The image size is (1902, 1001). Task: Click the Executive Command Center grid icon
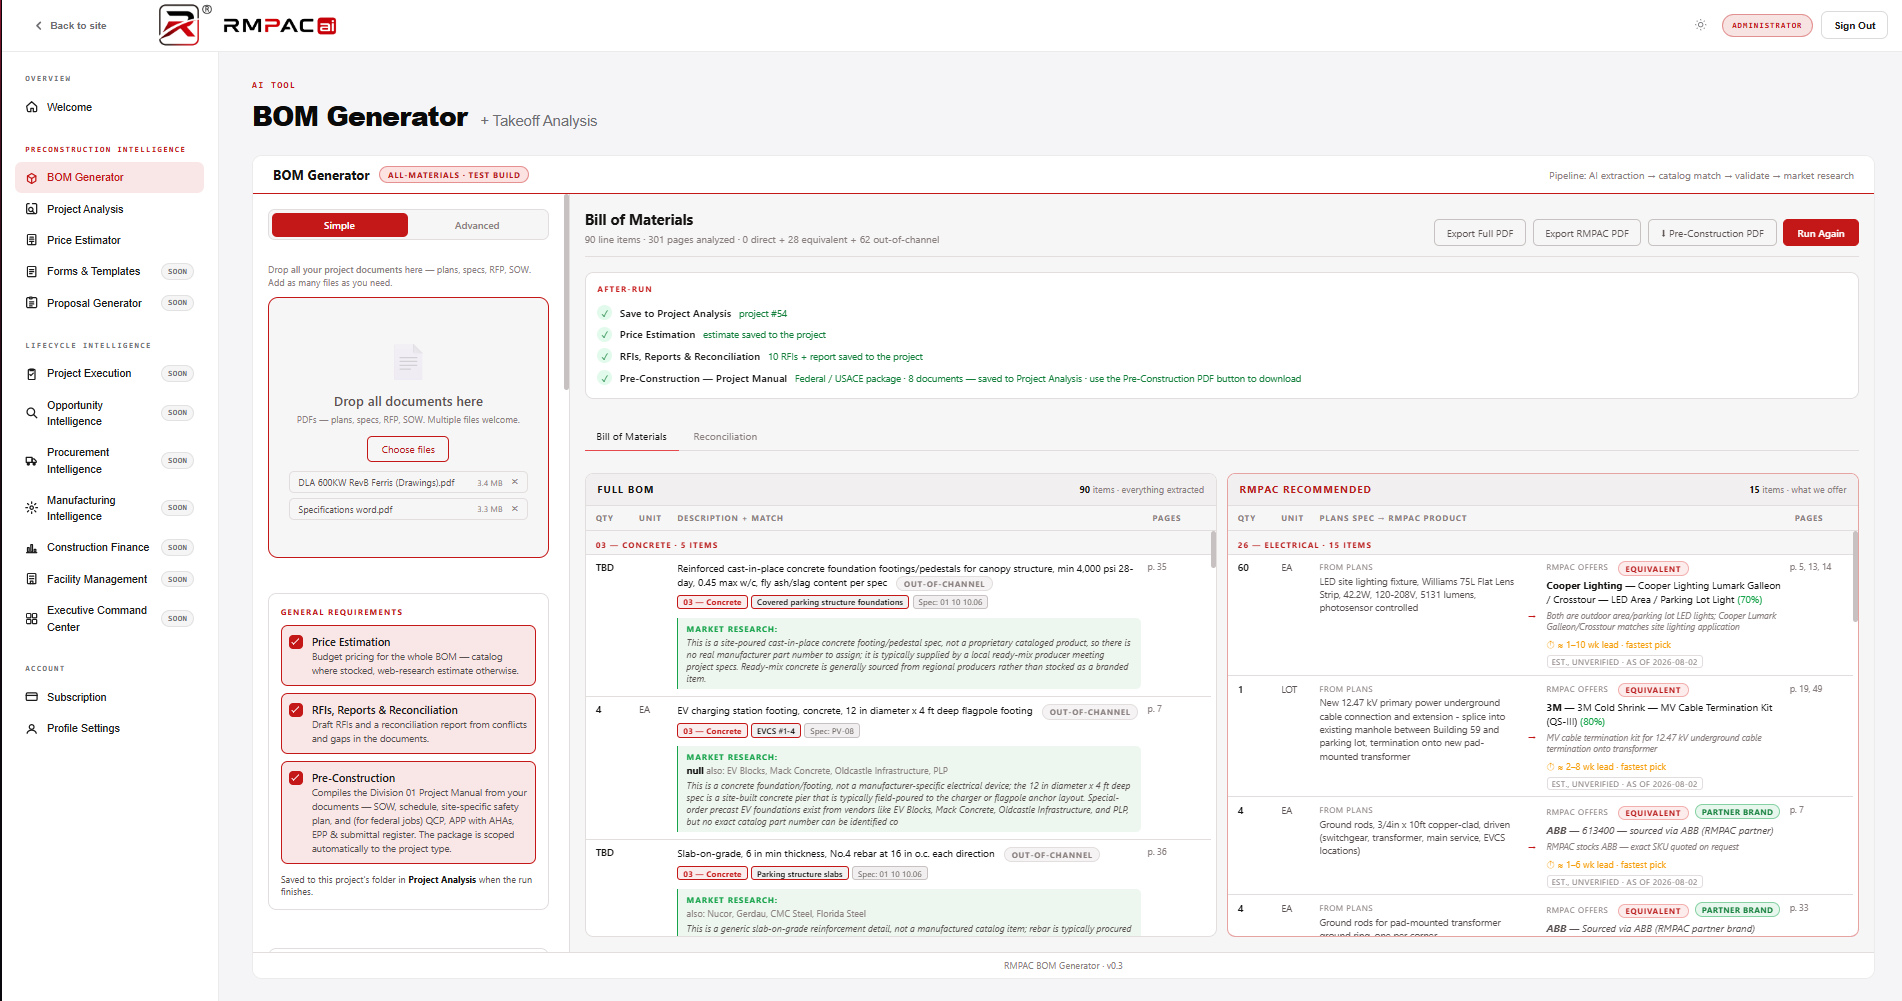click(x=32, y=619)
